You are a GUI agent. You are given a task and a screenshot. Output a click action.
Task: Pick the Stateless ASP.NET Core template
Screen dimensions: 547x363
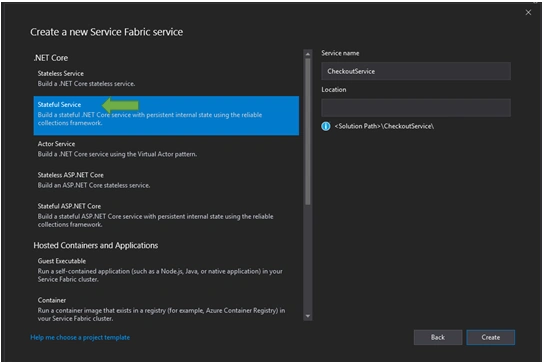point(166,180)
